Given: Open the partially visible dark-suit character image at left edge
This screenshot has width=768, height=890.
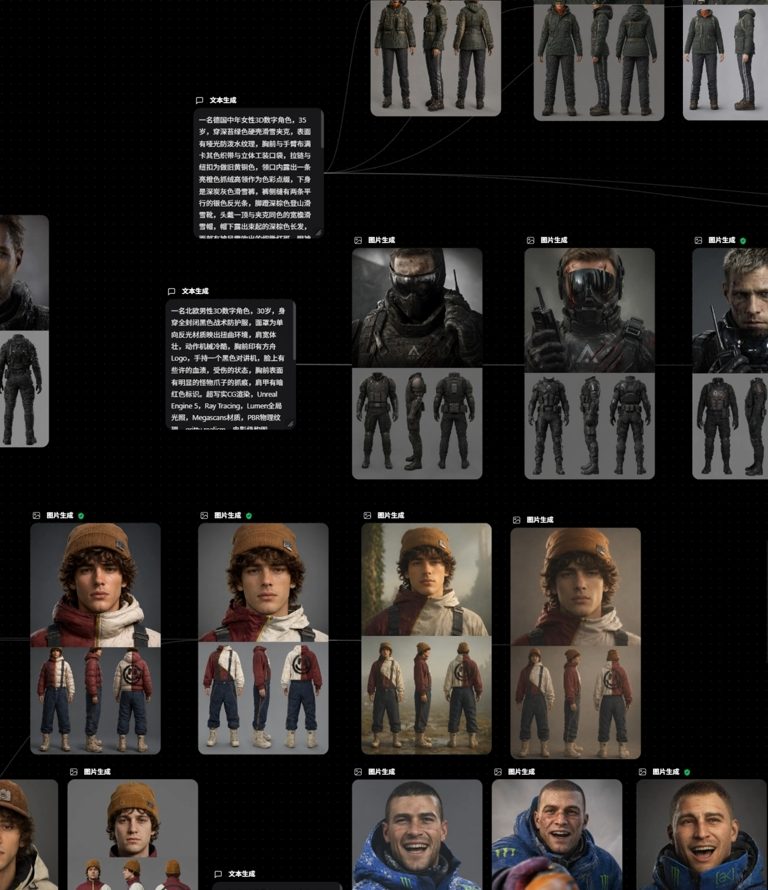Looking at the screenshot, I should click(x=24, y=331).
